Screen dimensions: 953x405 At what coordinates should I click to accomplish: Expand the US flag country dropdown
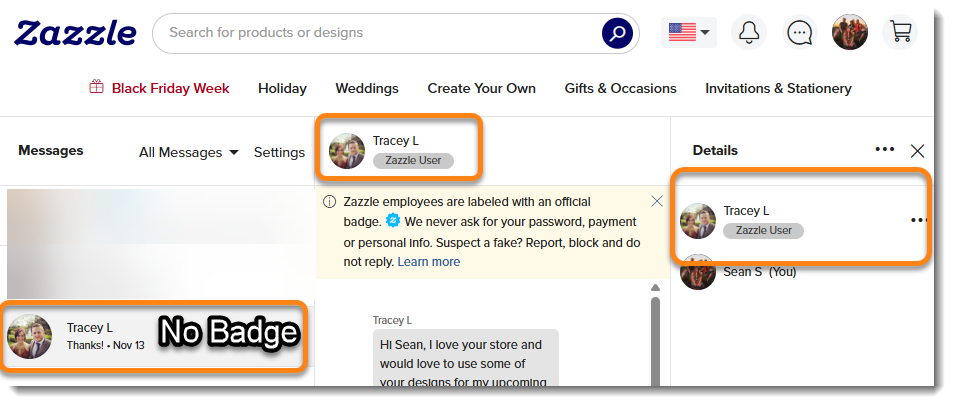pyautogui.click(x=689, y=33)
